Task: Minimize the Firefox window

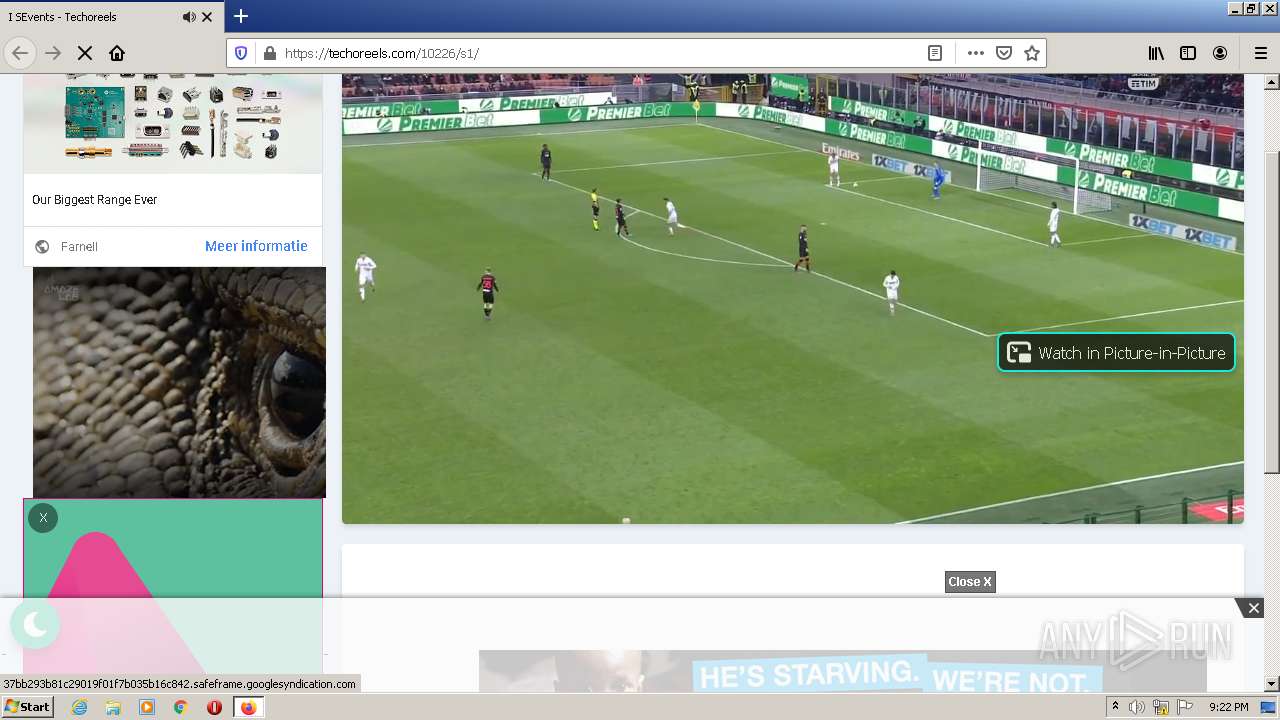Action: click(1234, 9)
